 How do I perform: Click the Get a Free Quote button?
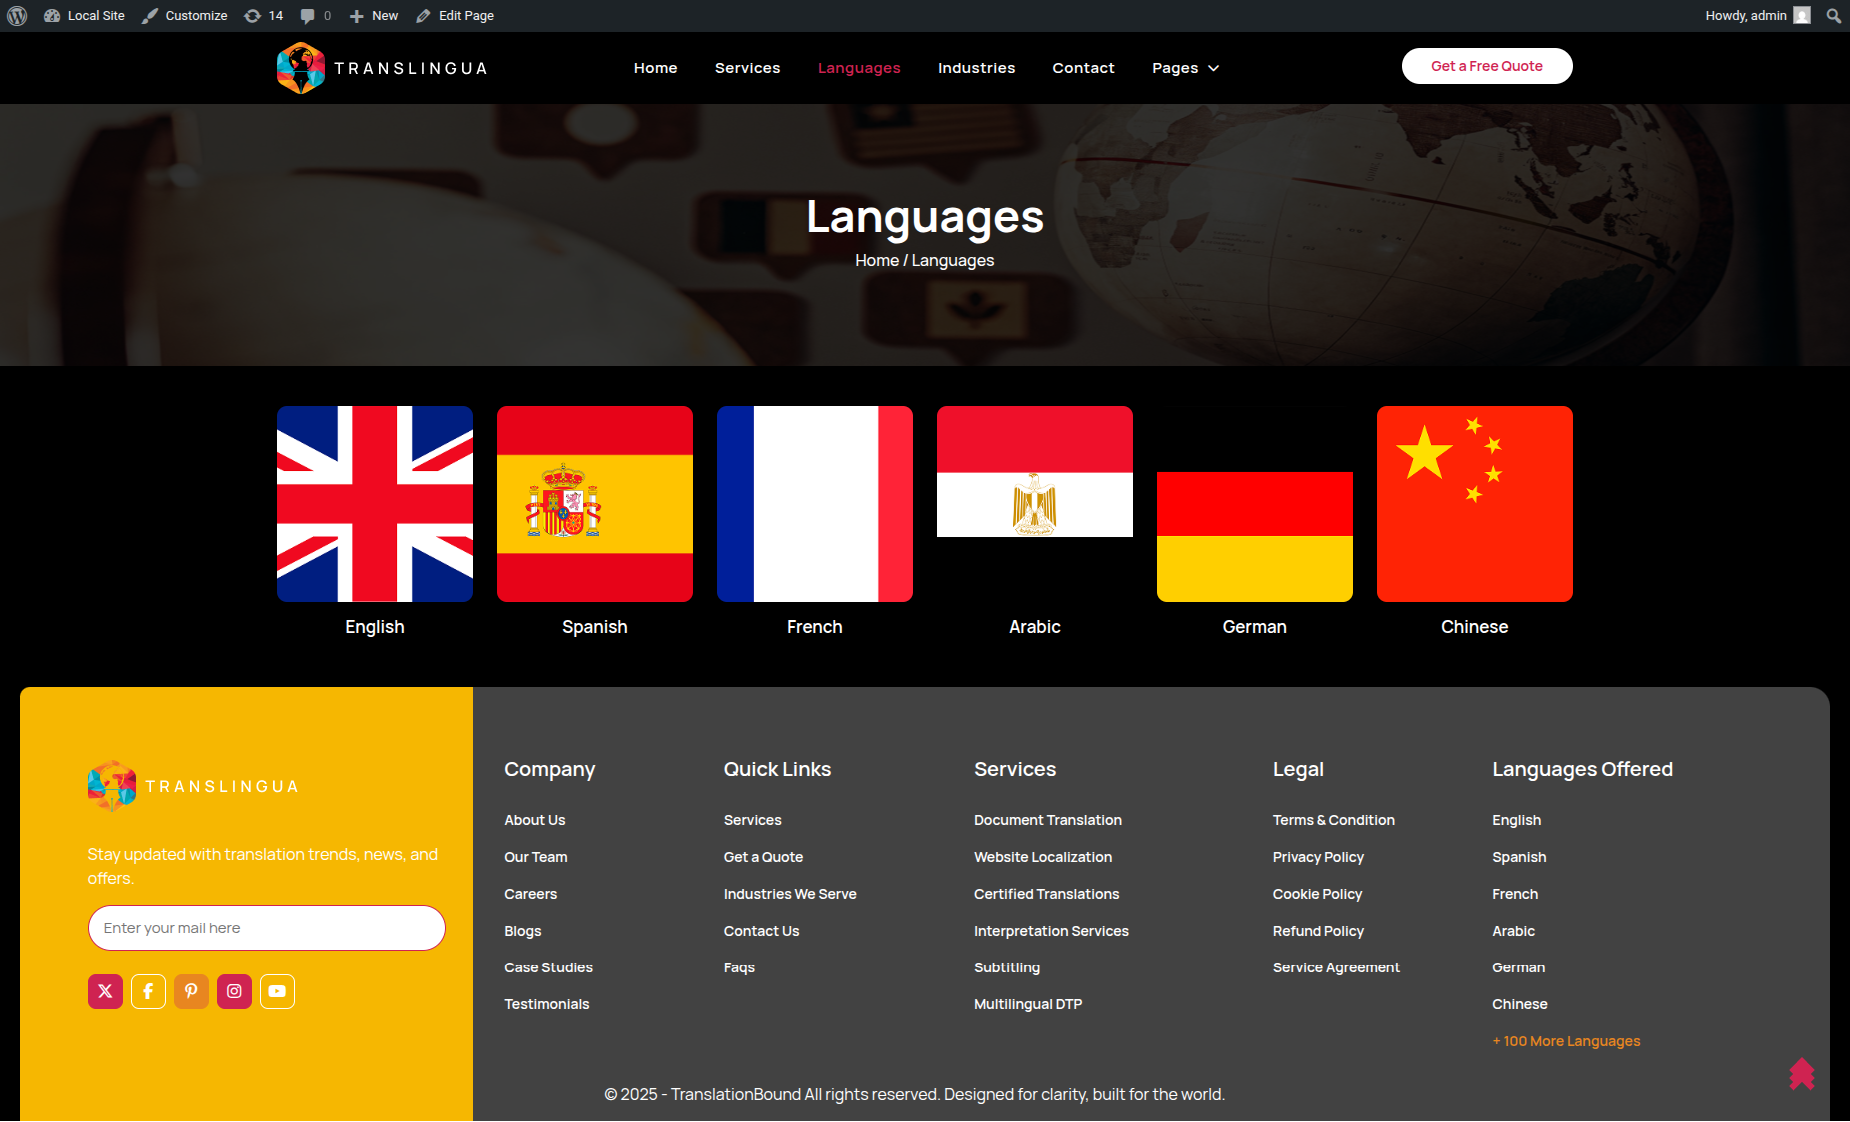click(1486, 66)
